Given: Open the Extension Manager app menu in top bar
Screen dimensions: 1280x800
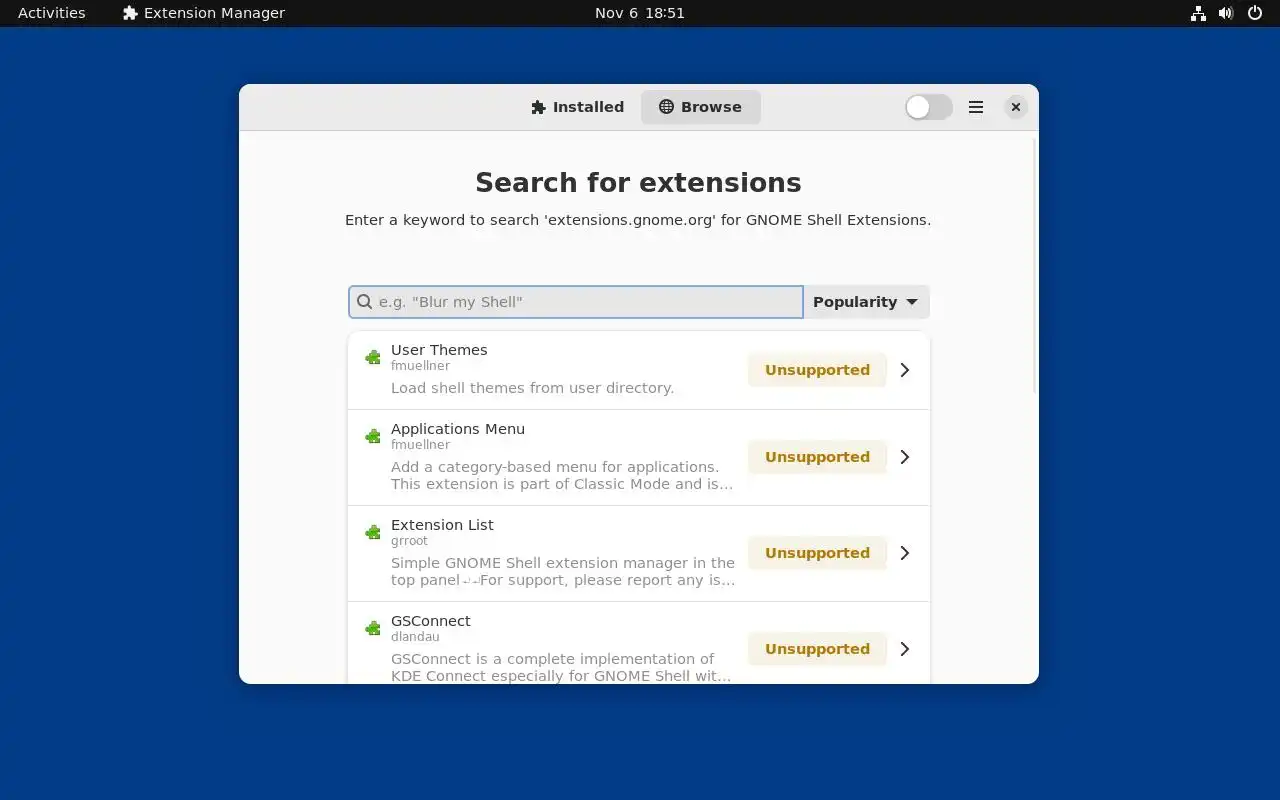Looking at the screenshot, I should click(203, 13).
